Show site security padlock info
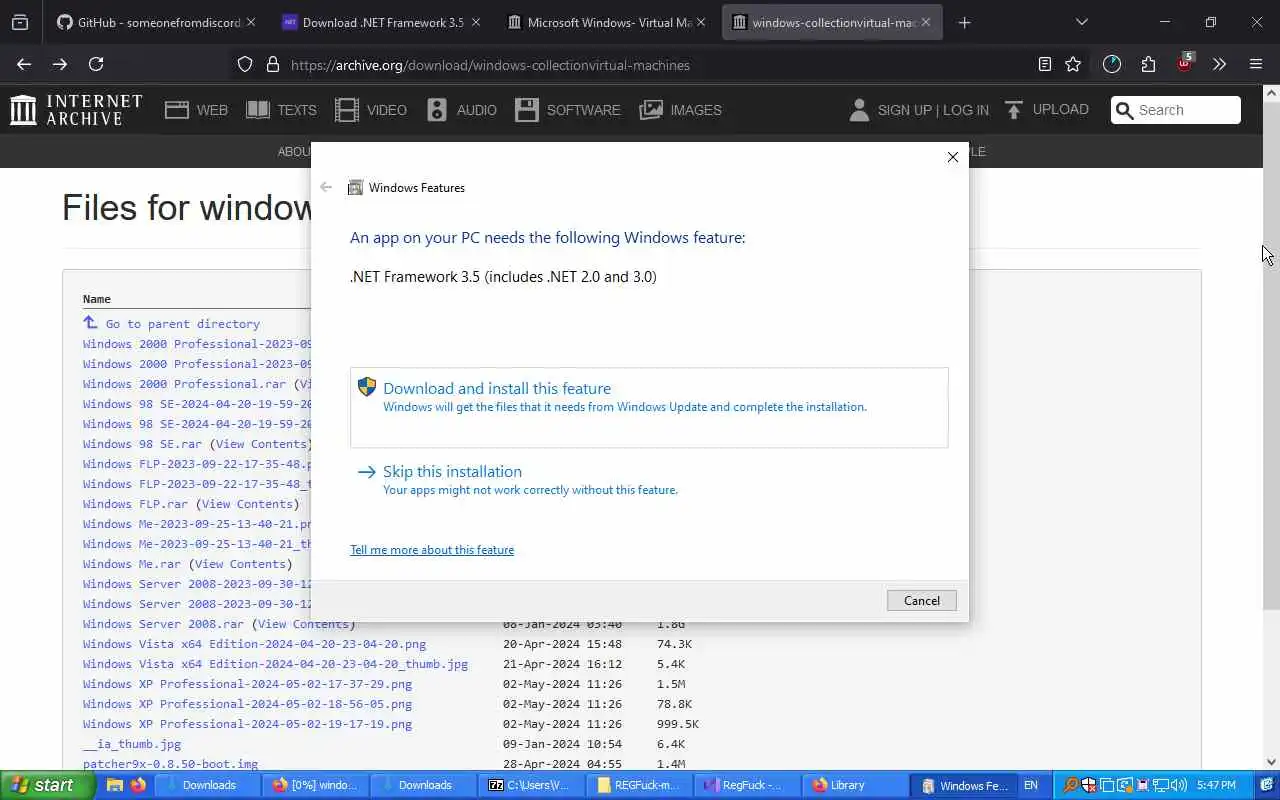 click(273, 65)
